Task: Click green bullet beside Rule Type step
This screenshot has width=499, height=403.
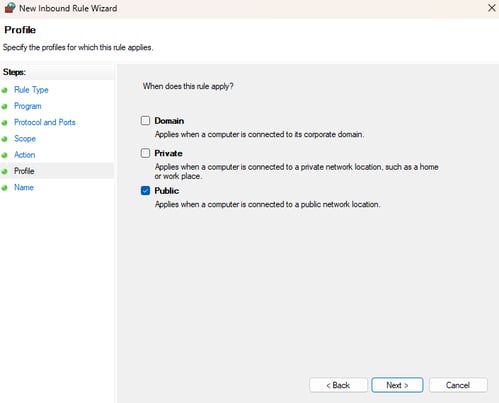Action: [4, 90]
